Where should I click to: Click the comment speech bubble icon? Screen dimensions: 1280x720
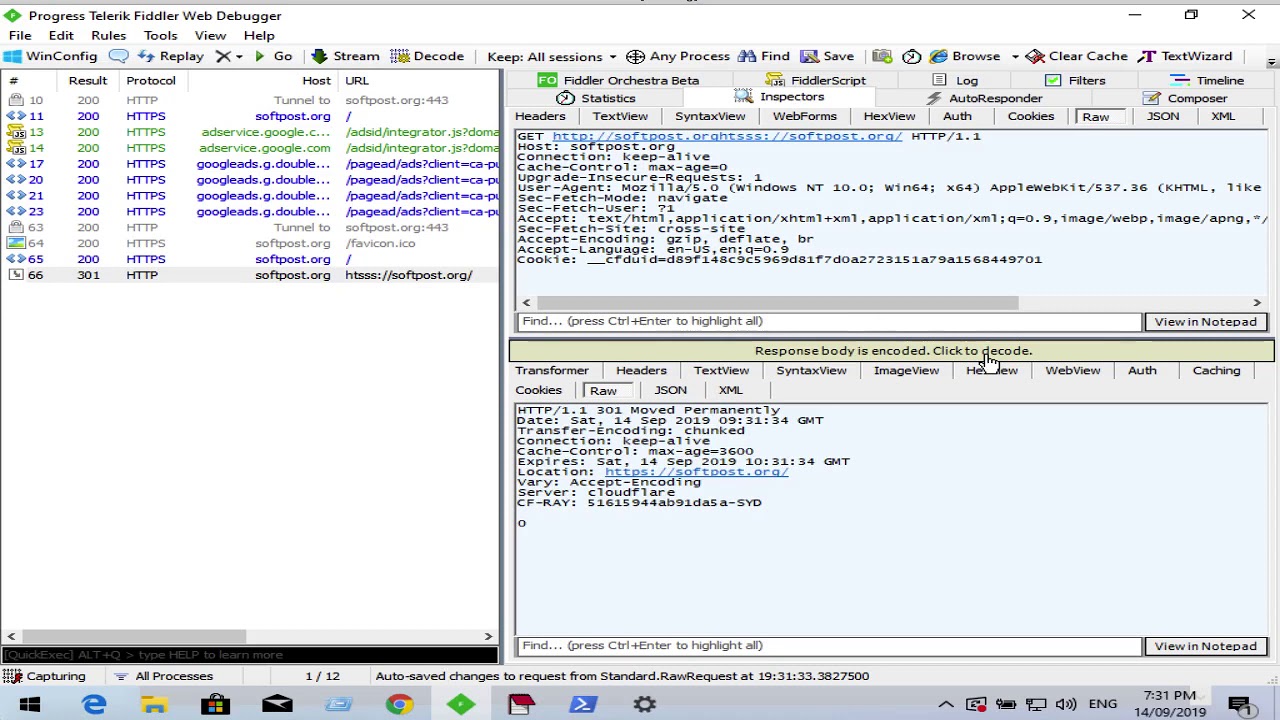[118, 56]
